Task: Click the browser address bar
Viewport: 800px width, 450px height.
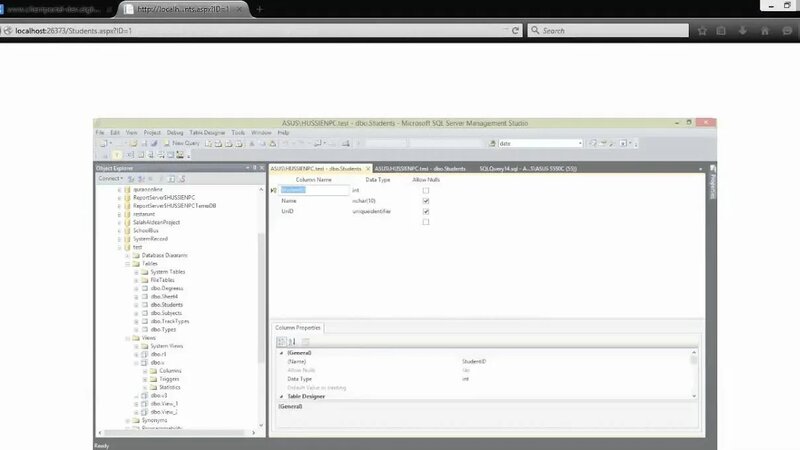Action: point(255,31)
